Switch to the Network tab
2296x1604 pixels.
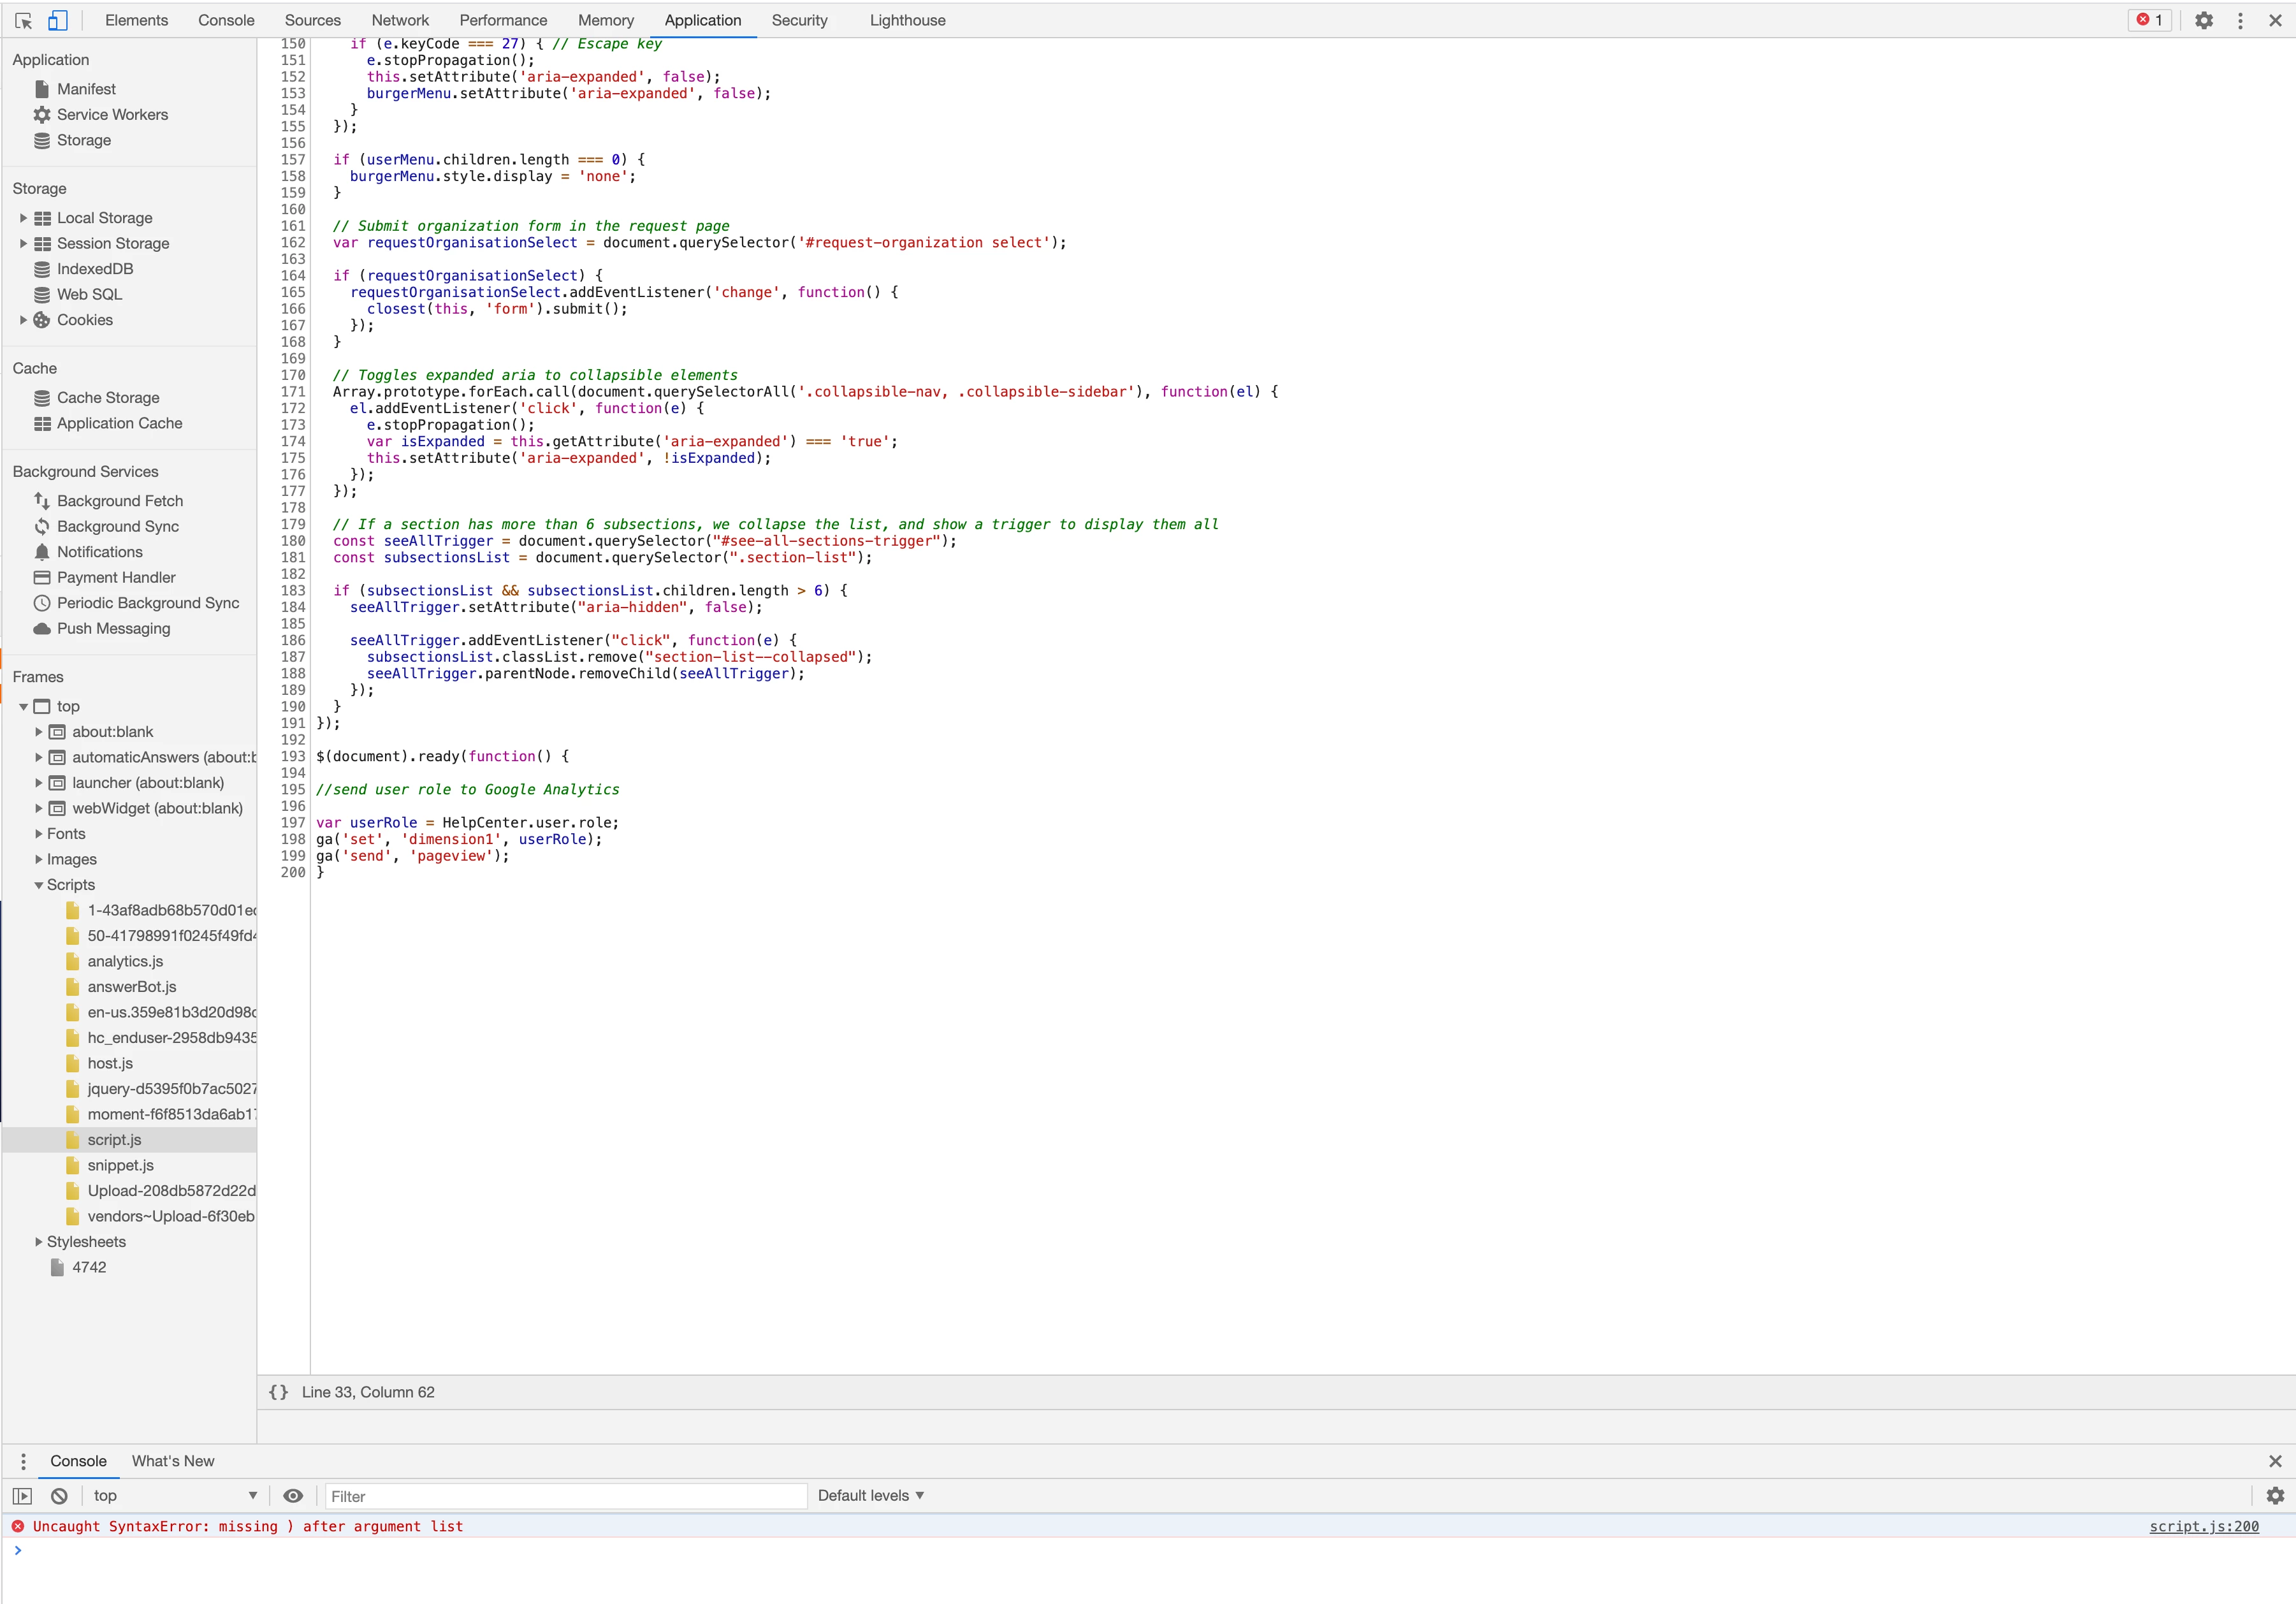[x=400, y=20]
